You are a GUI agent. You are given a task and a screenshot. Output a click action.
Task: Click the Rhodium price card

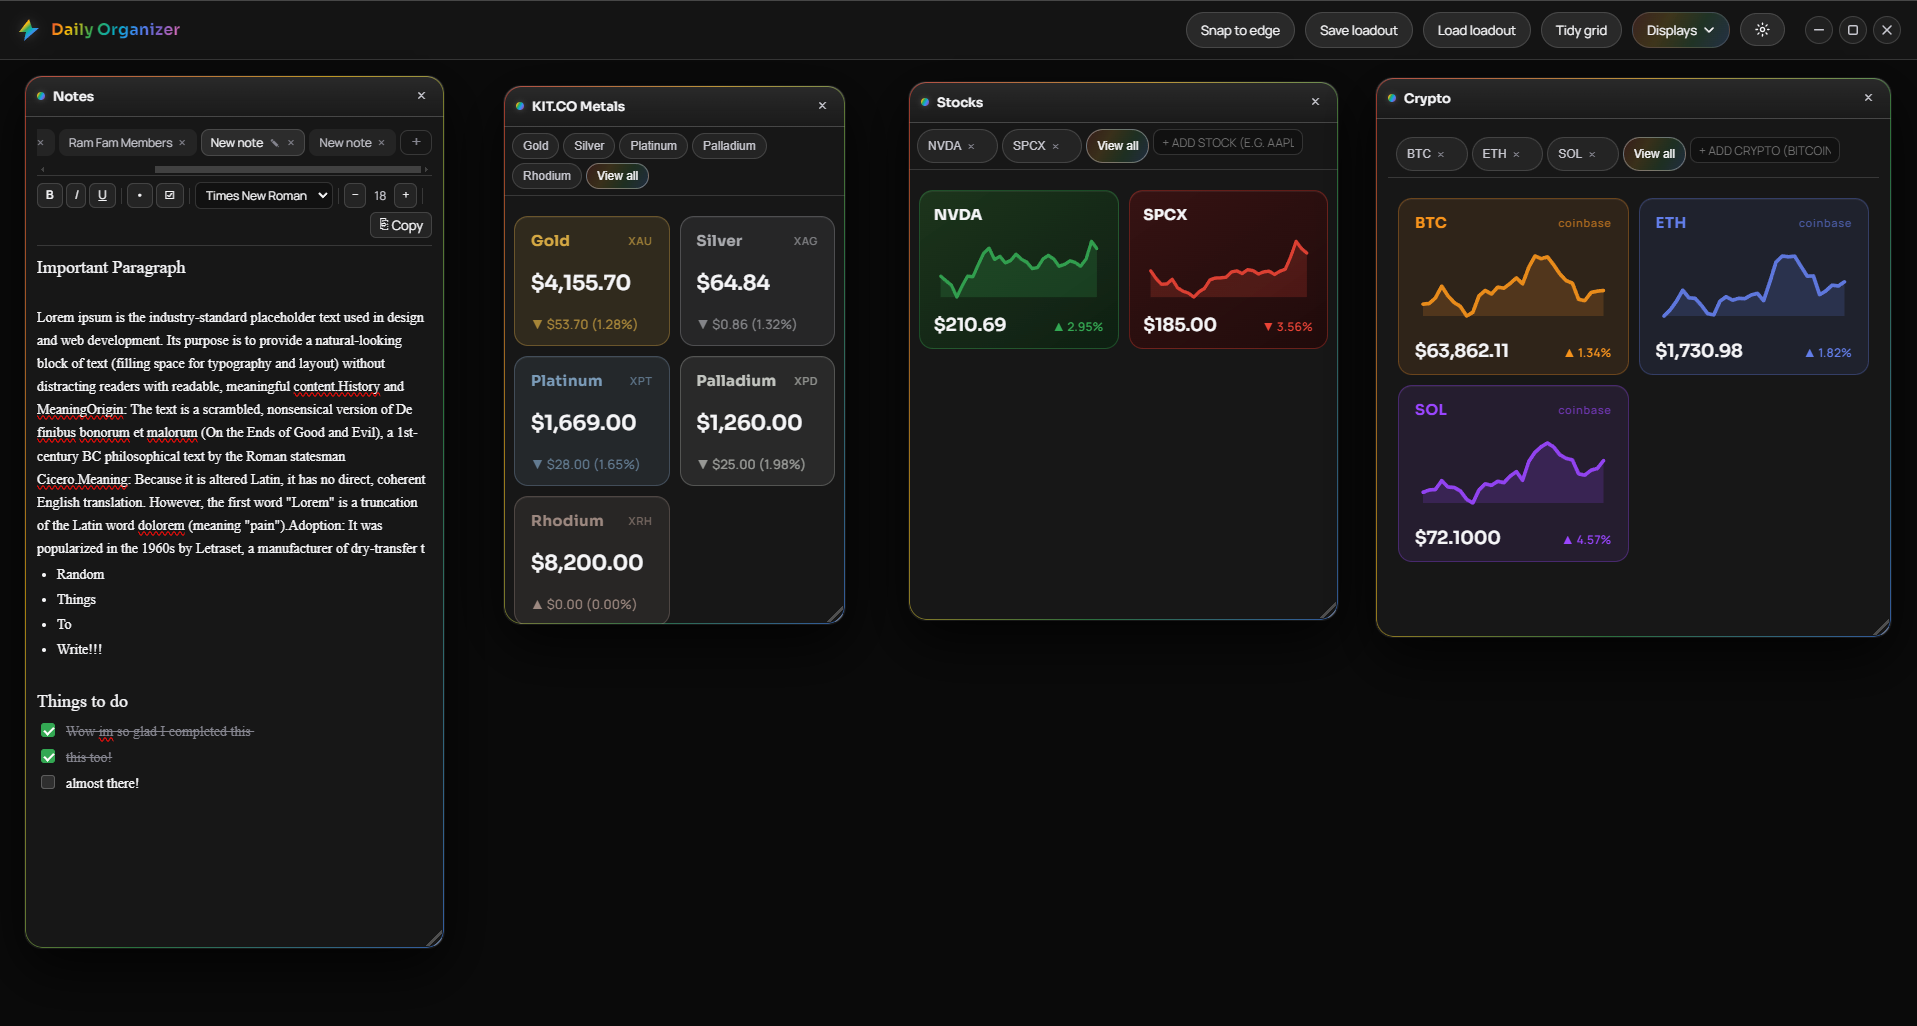click(x=592, y=560)
